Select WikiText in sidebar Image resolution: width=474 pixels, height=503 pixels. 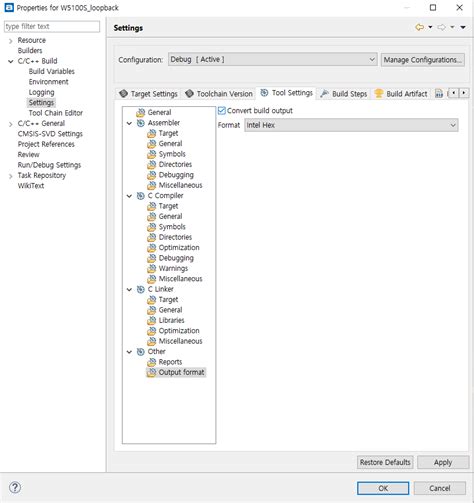point(31,186)
